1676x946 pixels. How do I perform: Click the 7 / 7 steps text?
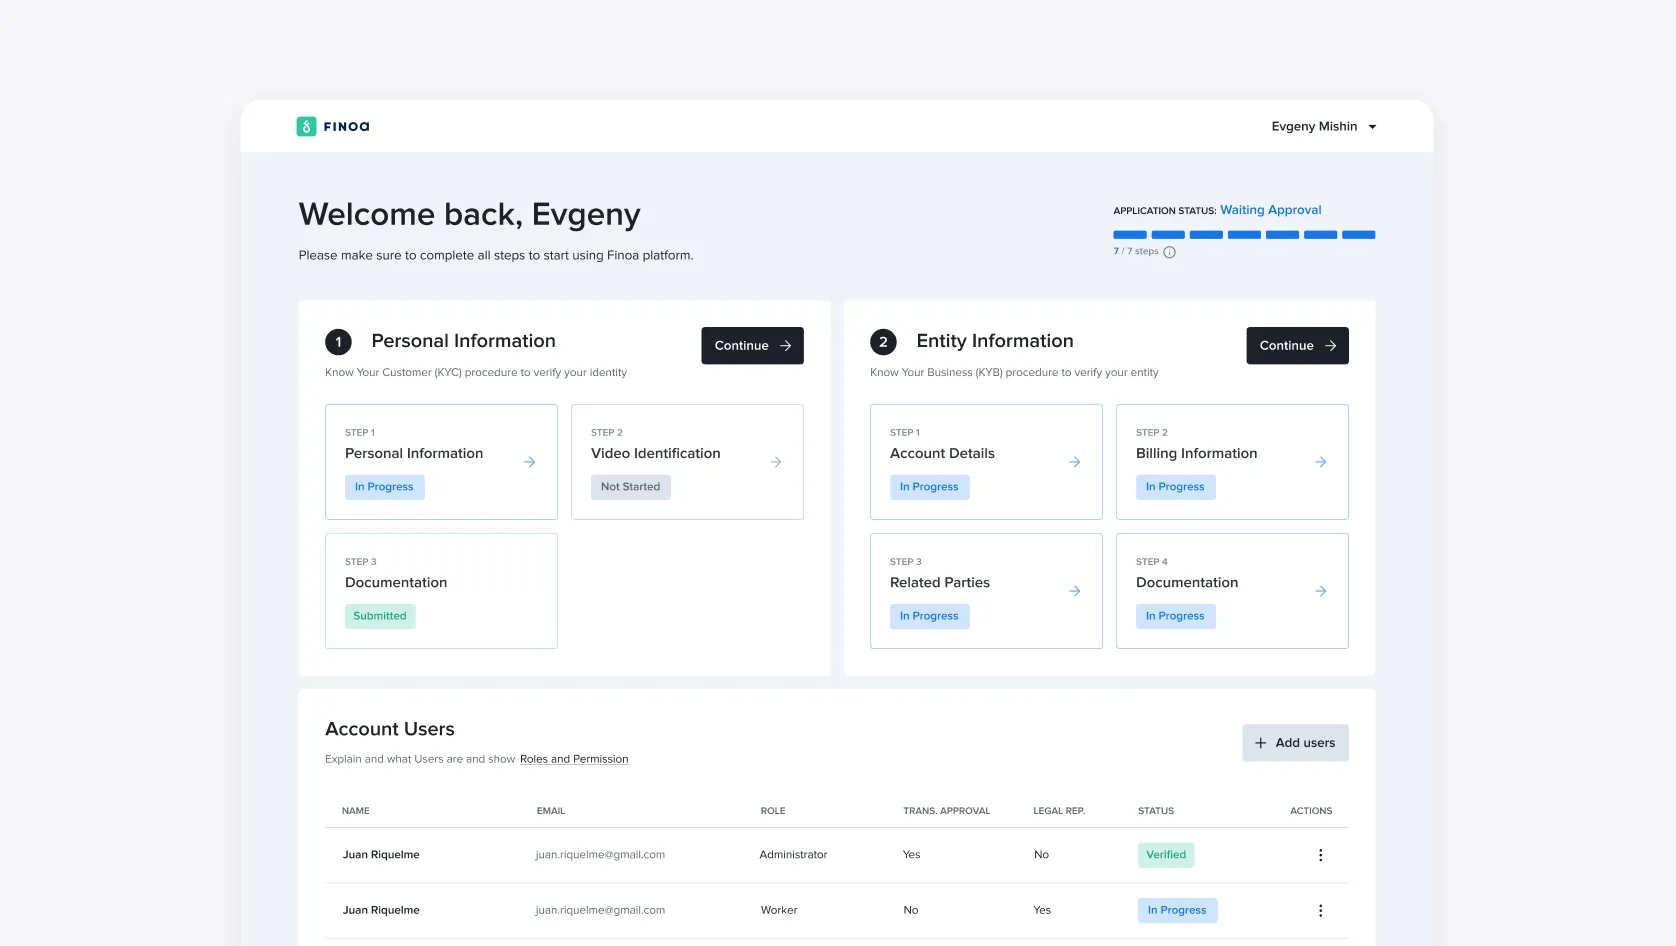(1136, 251)
